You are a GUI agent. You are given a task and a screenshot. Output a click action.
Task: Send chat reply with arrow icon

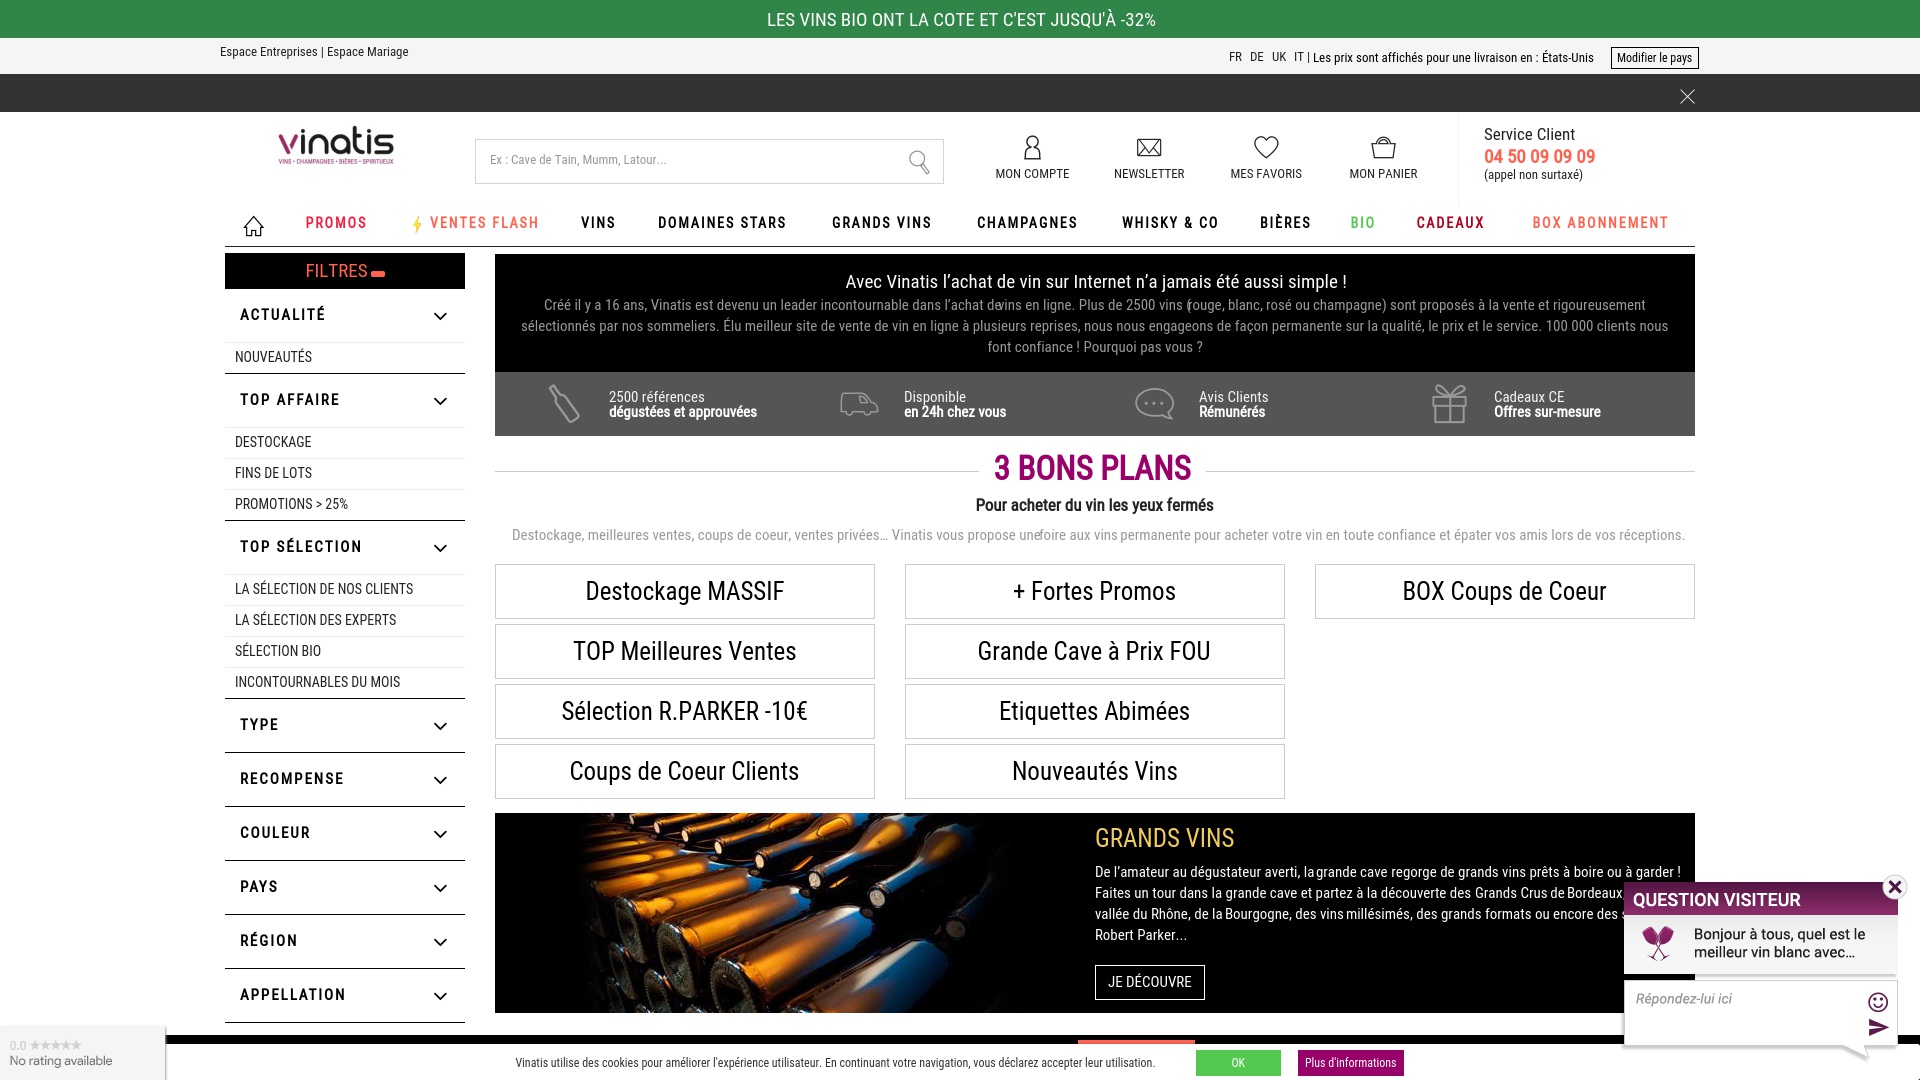coord(1878,1027)
